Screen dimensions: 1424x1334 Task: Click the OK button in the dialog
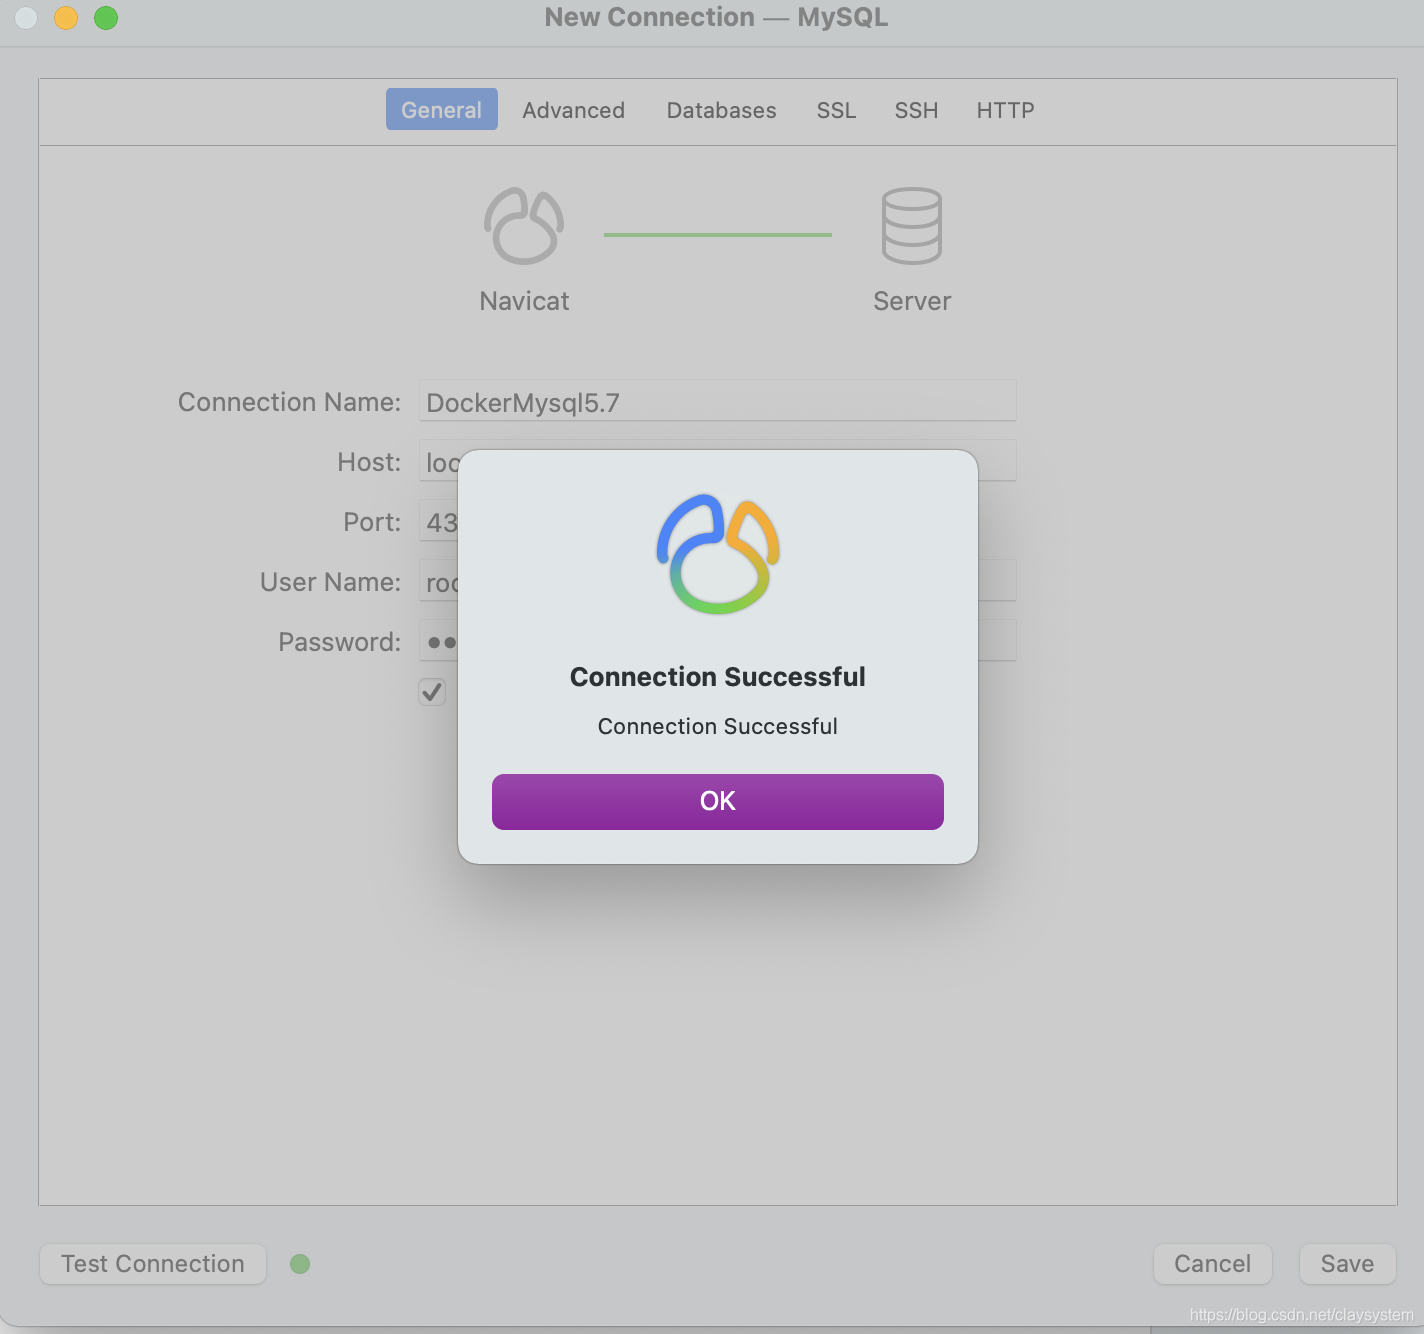click(x=717, y=801)
